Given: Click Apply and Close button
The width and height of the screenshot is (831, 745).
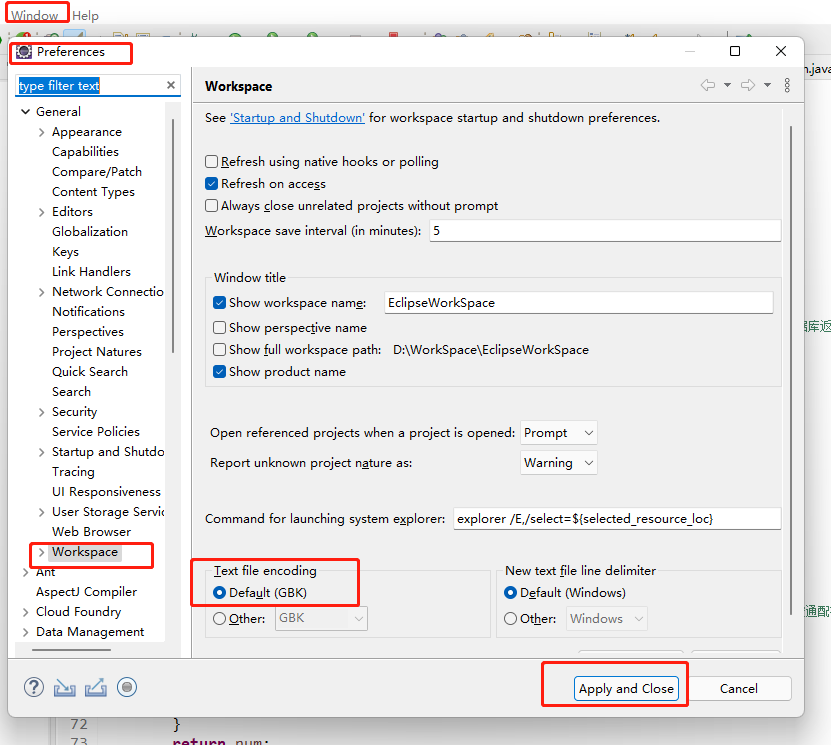Looking at the screenshot, I should (626, 688).
